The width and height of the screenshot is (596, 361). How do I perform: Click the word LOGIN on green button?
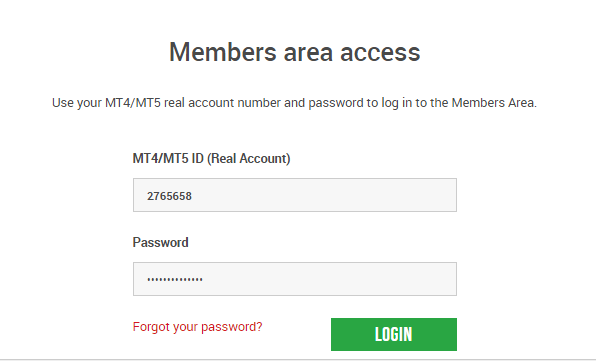pyautogui.click(x=394, y=334)
